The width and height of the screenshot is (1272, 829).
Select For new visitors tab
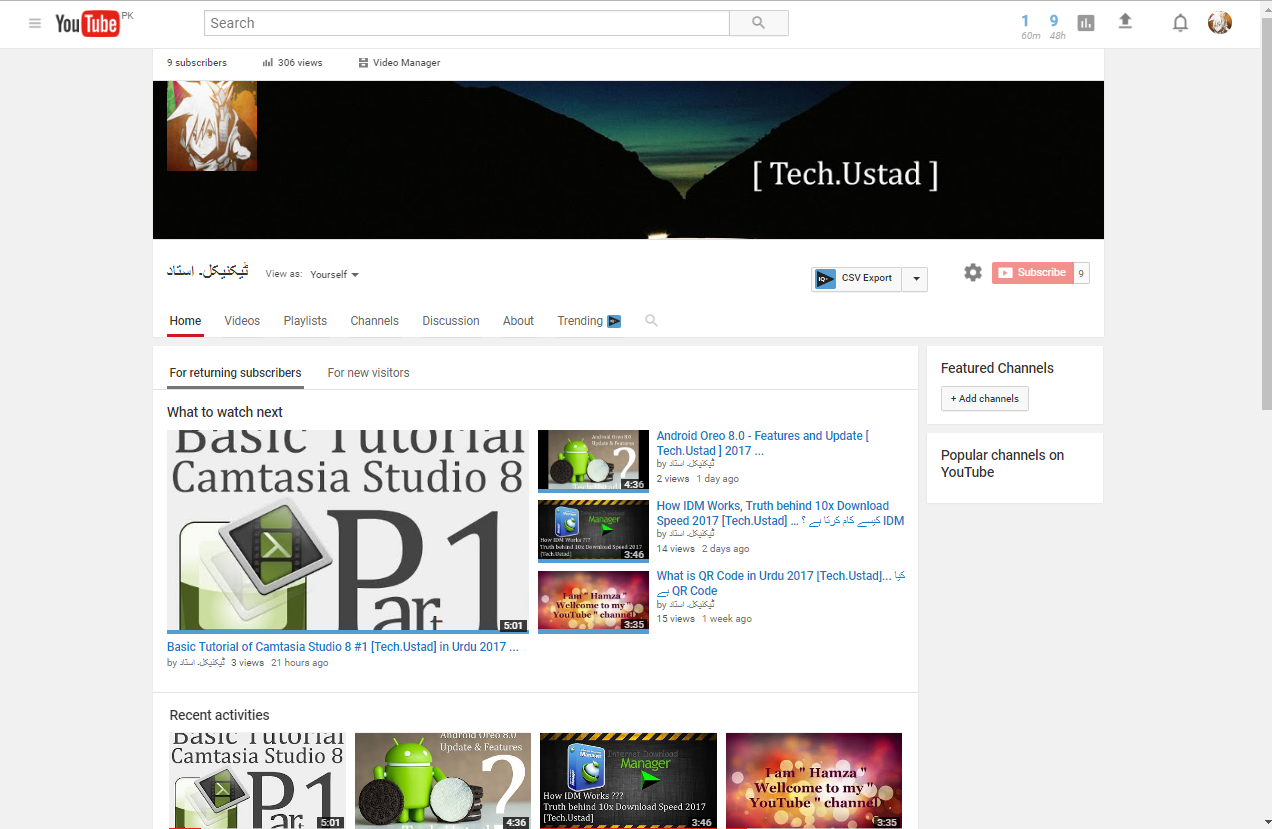point(368,373)
